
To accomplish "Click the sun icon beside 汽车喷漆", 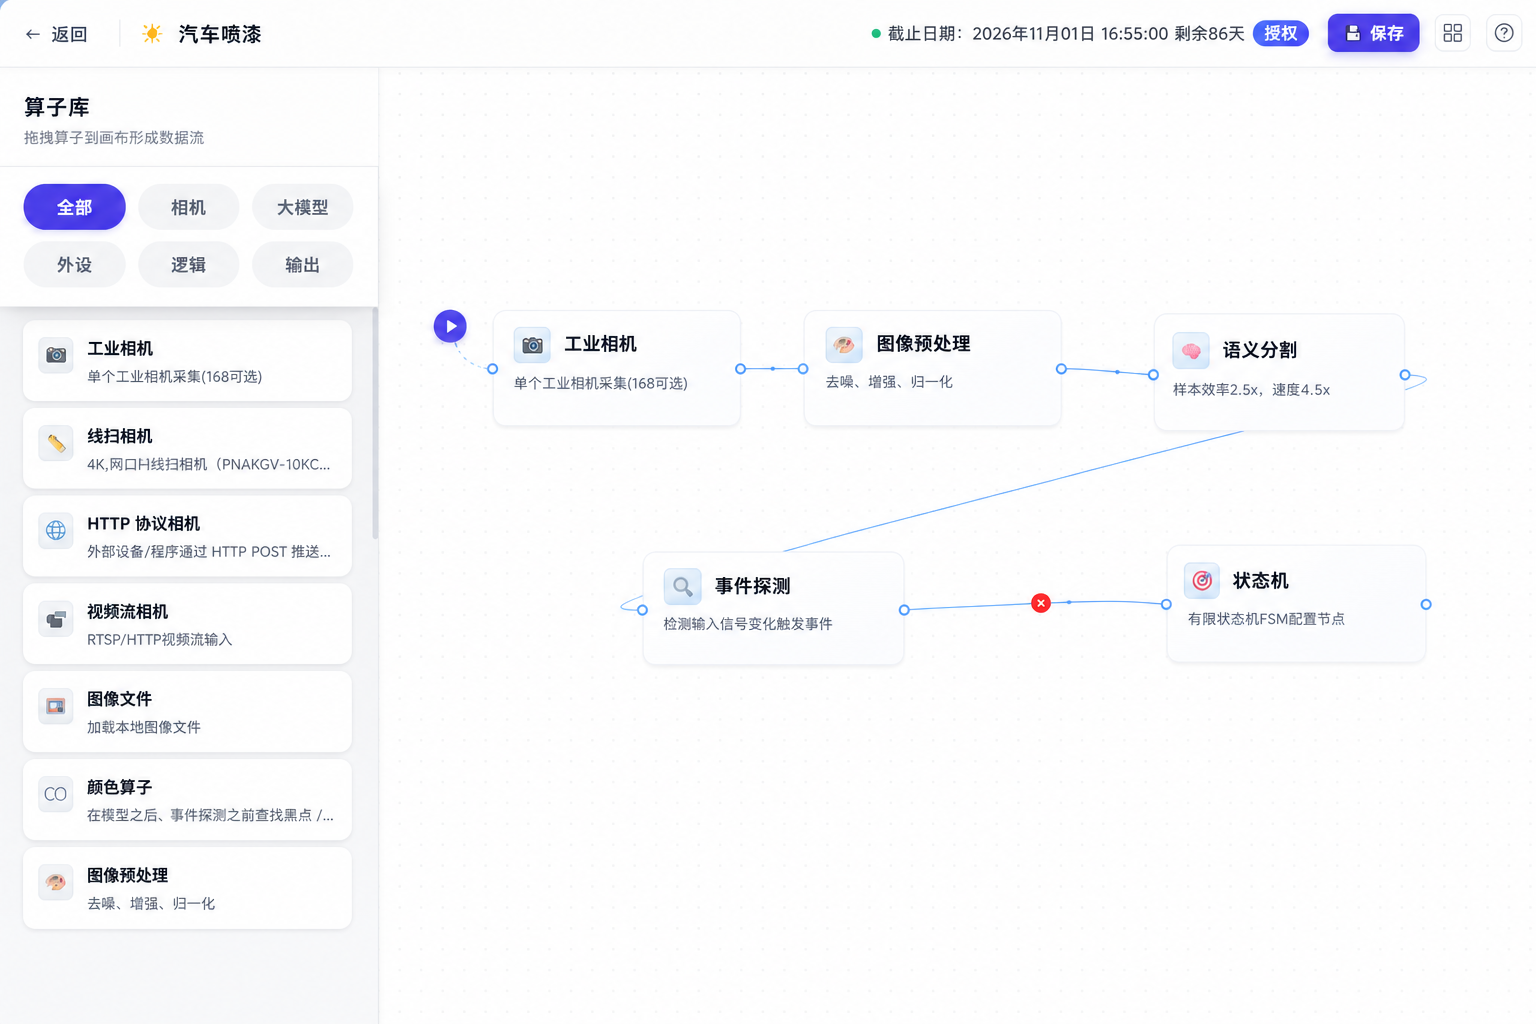I will (152, 34).
